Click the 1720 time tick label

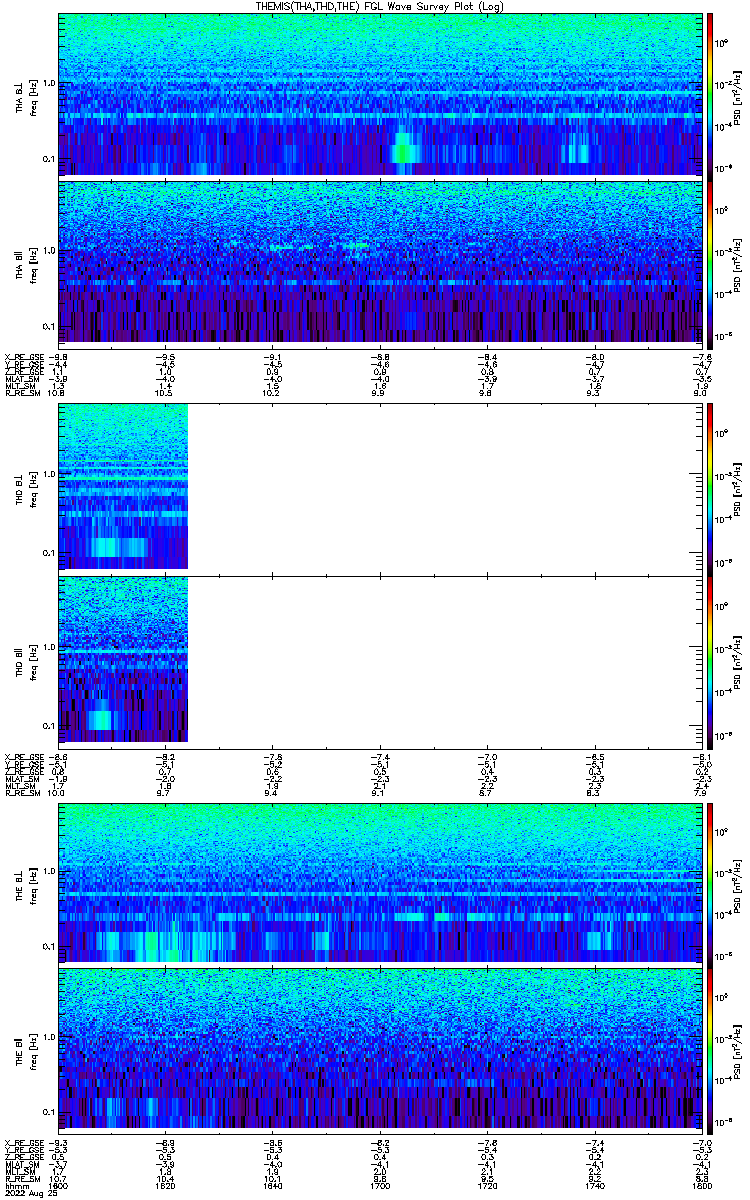[486, 1185]
